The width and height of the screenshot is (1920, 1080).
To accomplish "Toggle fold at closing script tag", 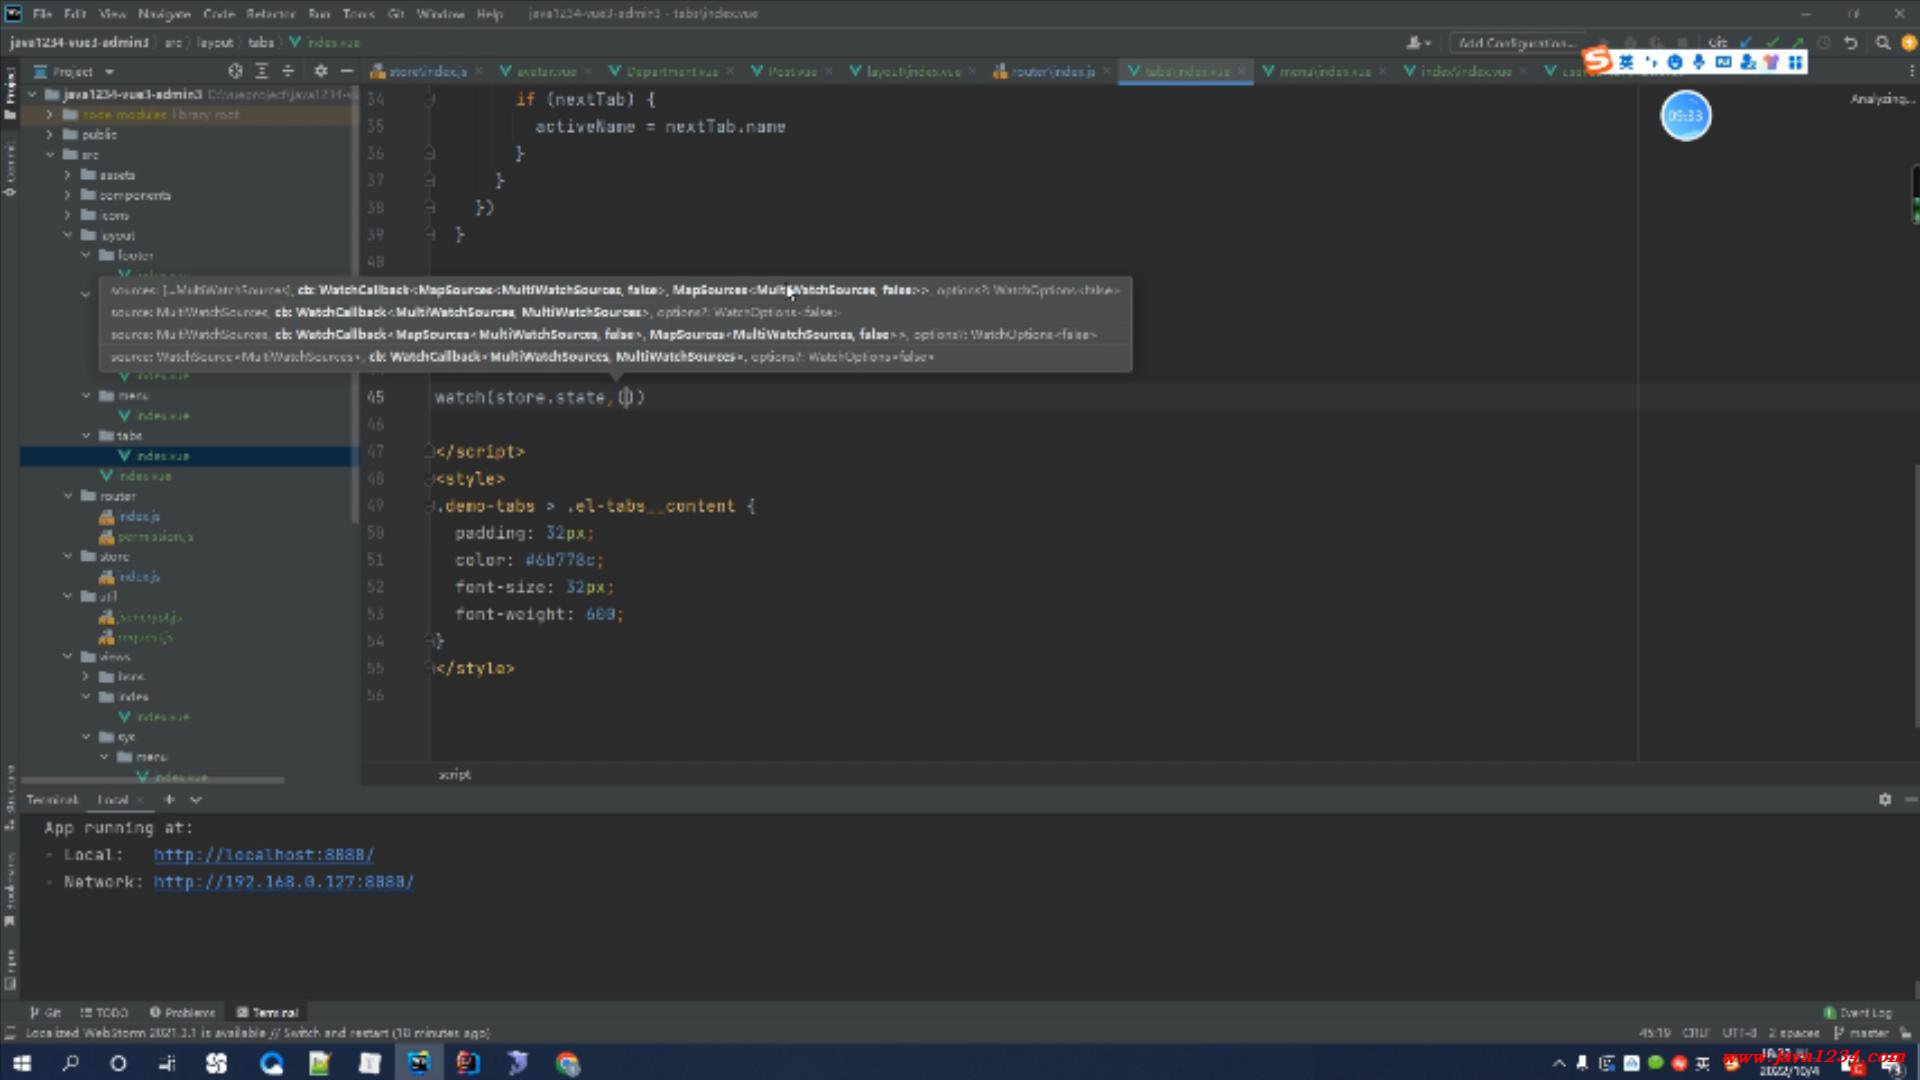I will (429, 452).
